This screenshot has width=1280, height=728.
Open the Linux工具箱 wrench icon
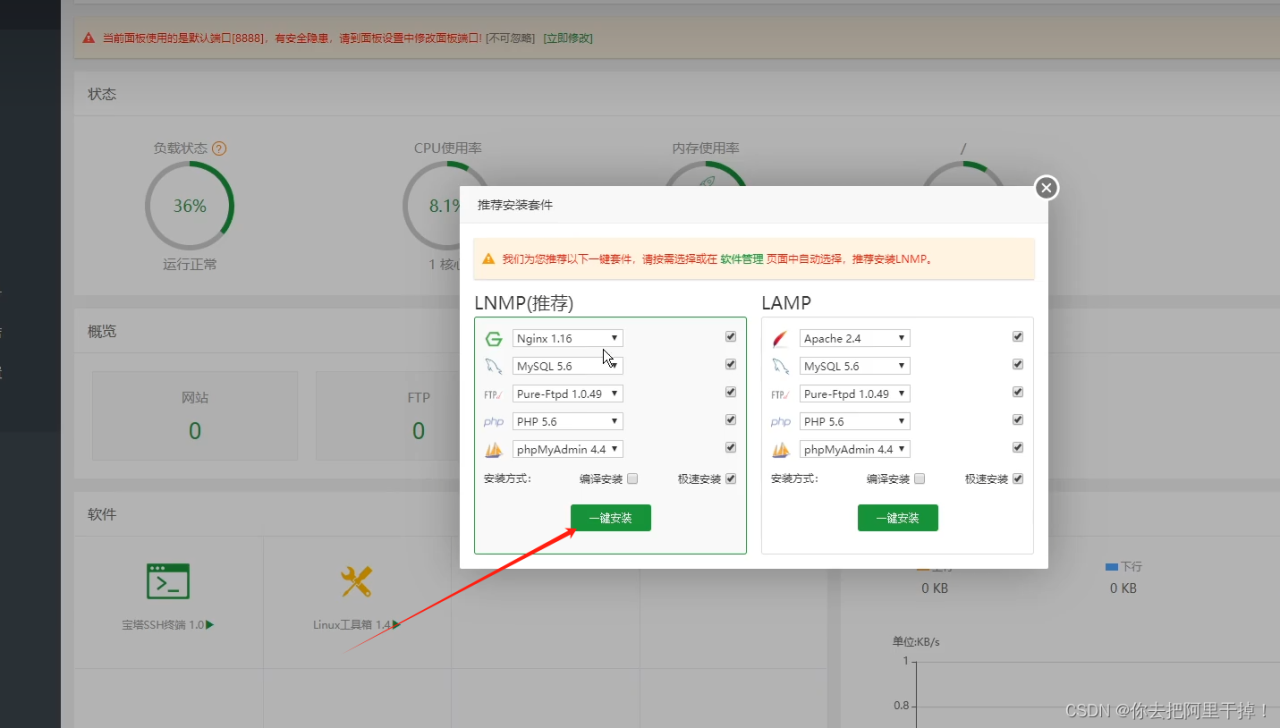356,581
